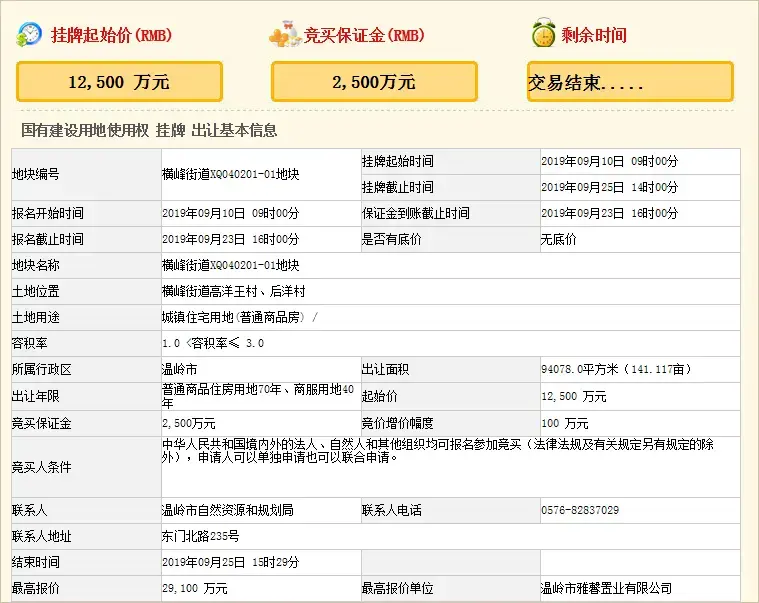Click the 无底价 reserve price value

(558, 239)
